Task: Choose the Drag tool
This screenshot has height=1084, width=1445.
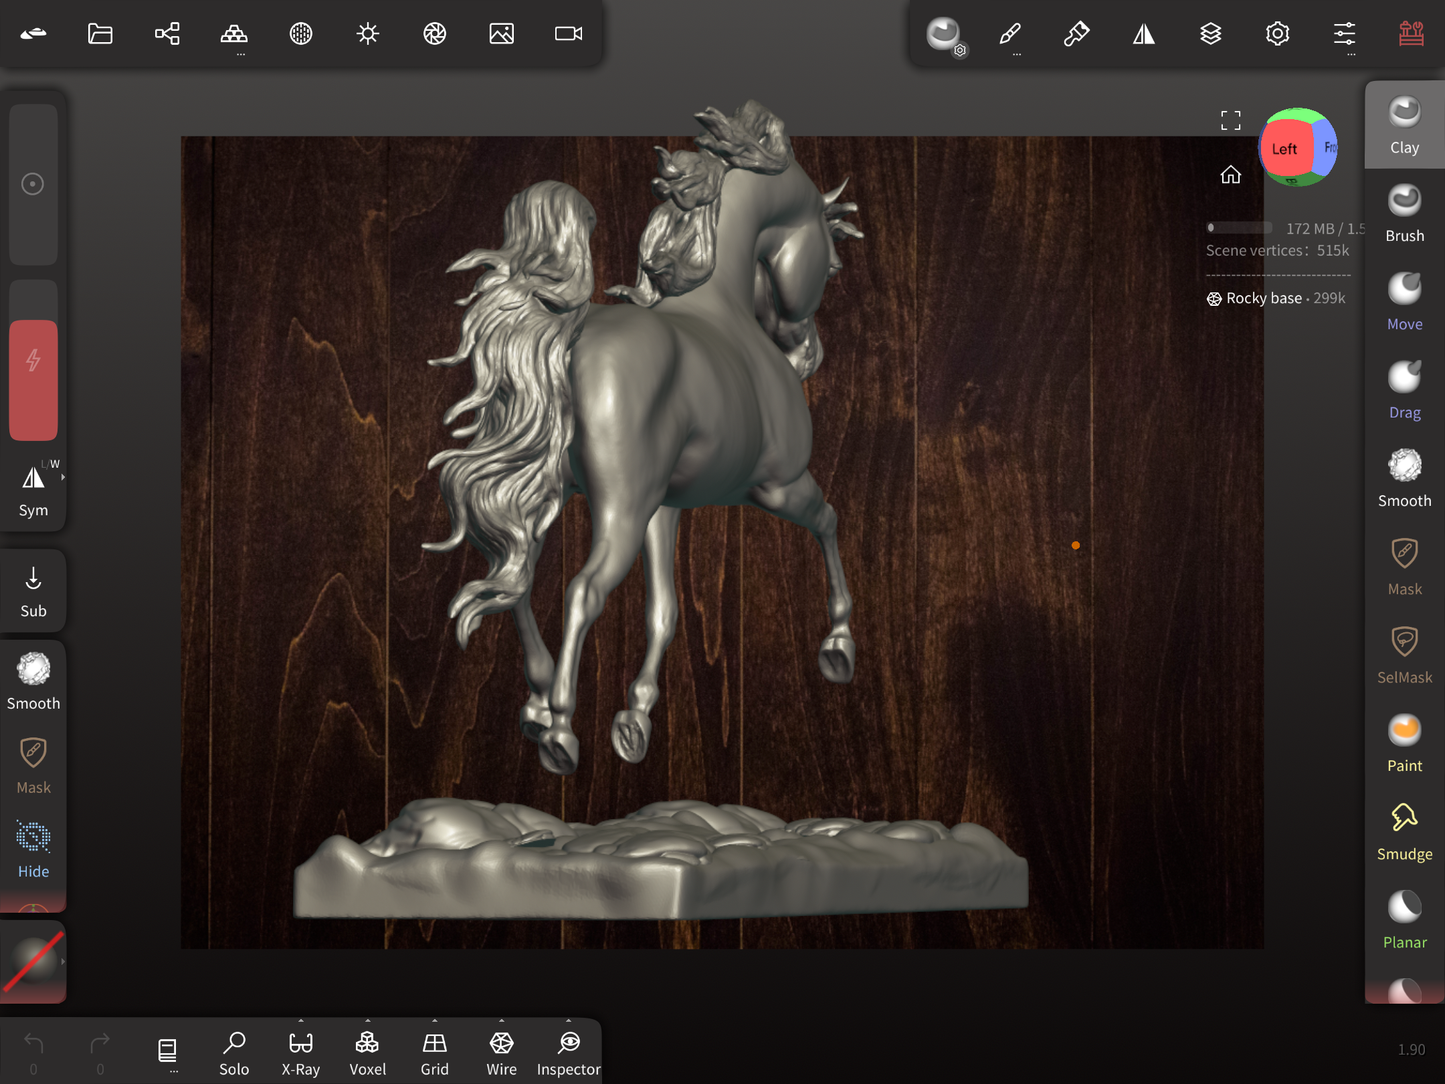Action: point(1404,390)
